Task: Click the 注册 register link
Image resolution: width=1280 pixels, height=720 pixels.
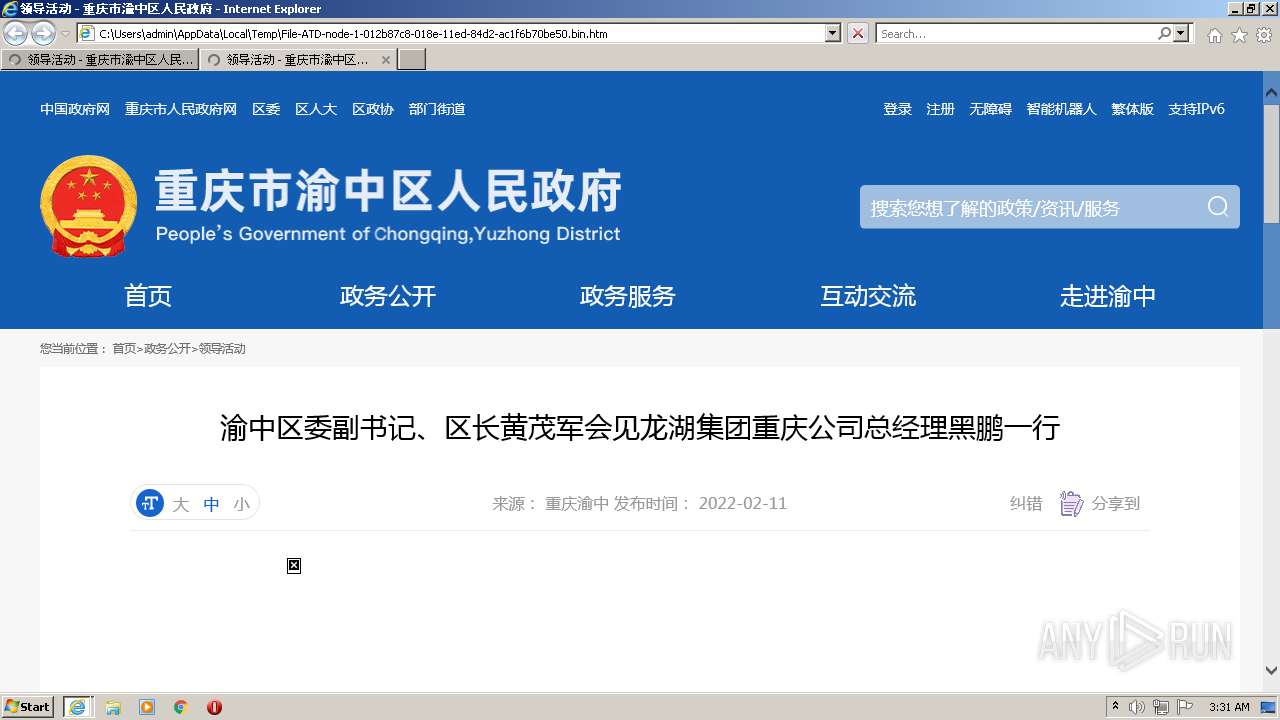Action: (x=940, y=109)
